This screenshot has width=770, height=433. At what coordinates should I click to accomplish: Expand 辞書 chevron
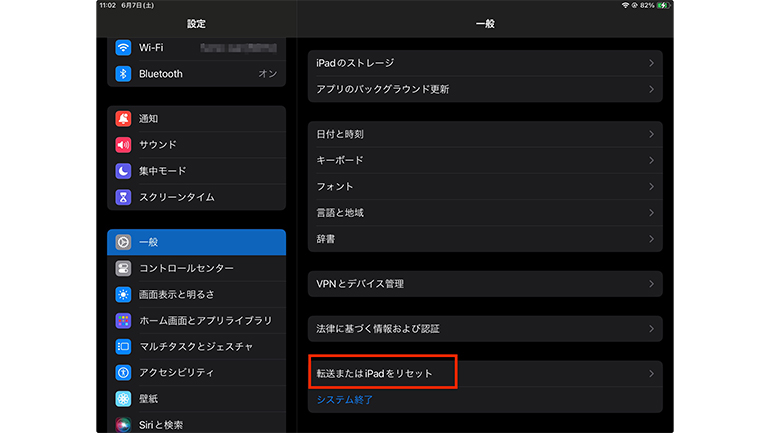[x=651, y=239]
